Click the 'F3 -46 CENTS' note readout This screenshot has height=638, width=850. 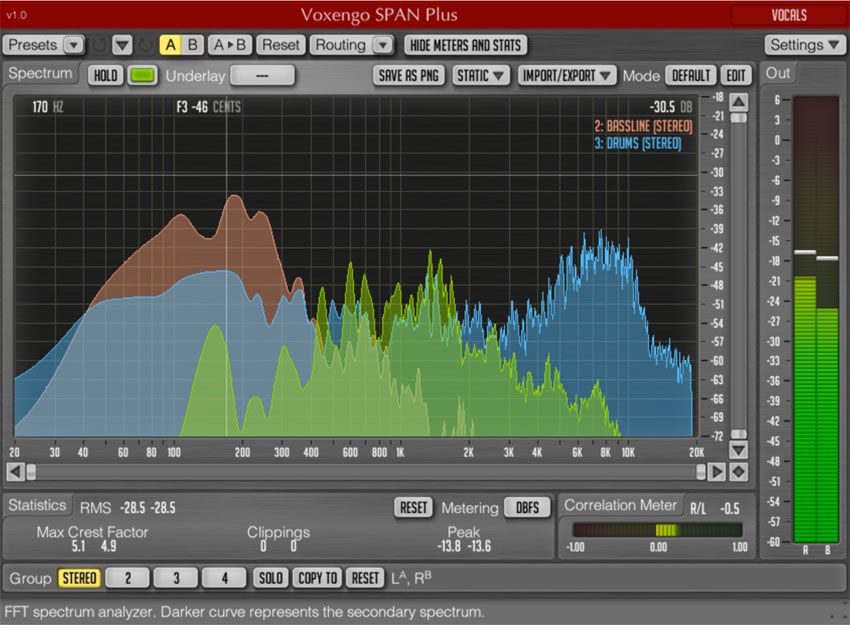(208, 107)
